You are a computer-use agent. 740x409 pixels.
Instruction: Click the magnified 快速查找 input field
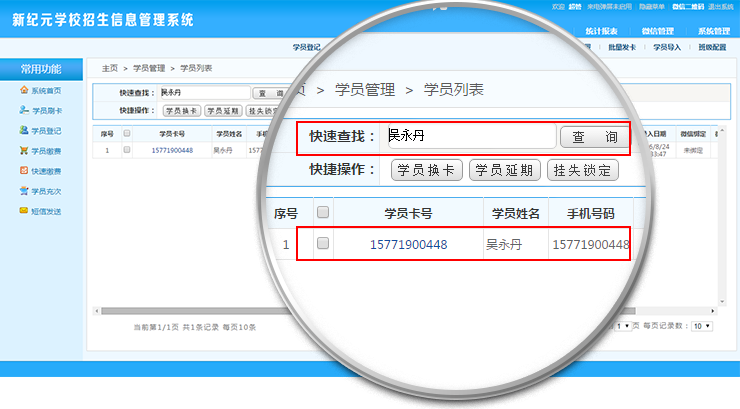471,136
